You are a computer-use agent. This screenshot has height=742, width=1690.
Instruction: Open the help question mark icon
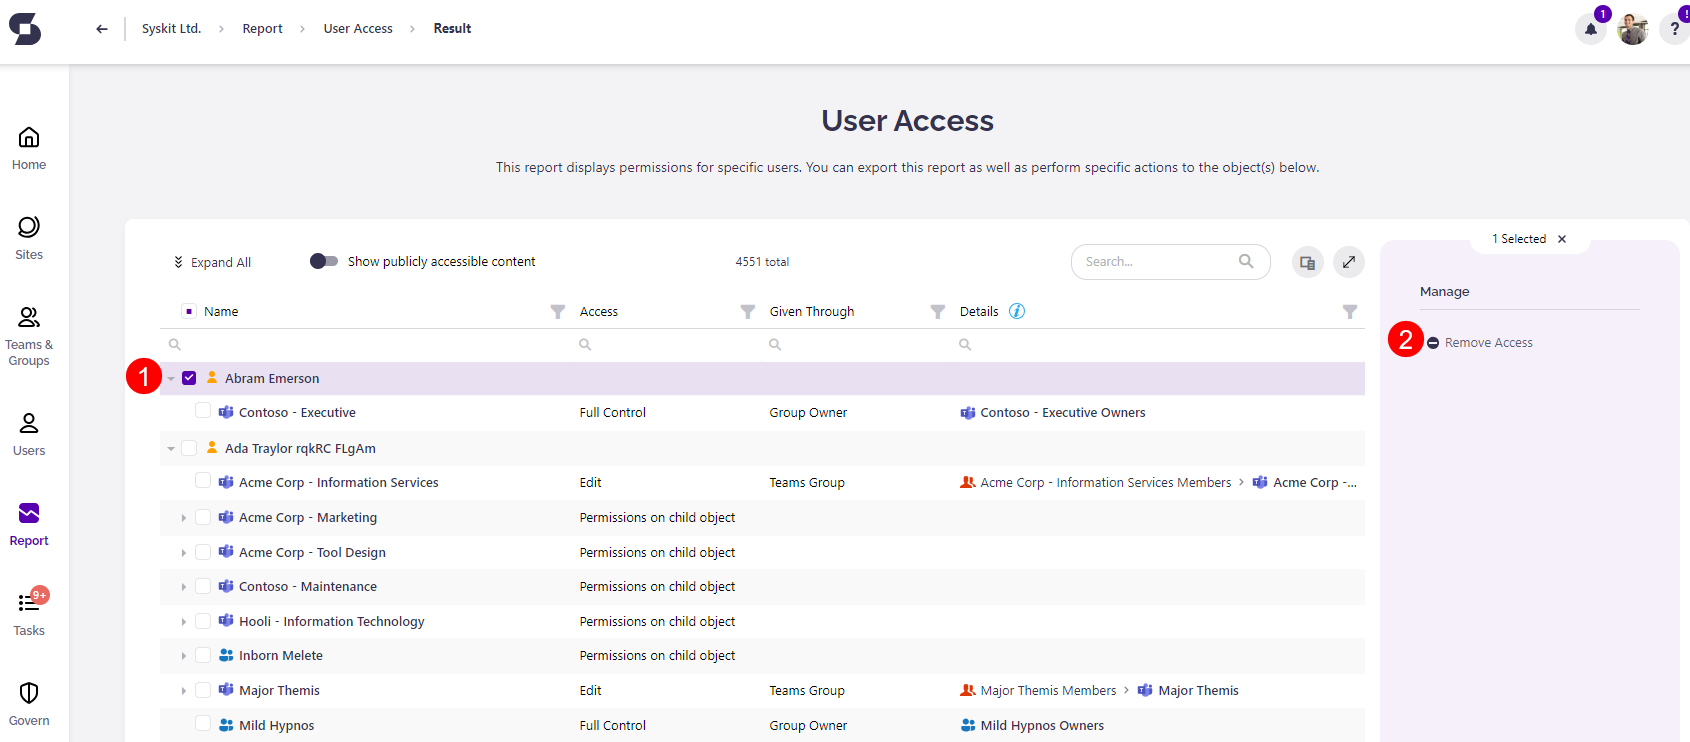point(1675,29)
